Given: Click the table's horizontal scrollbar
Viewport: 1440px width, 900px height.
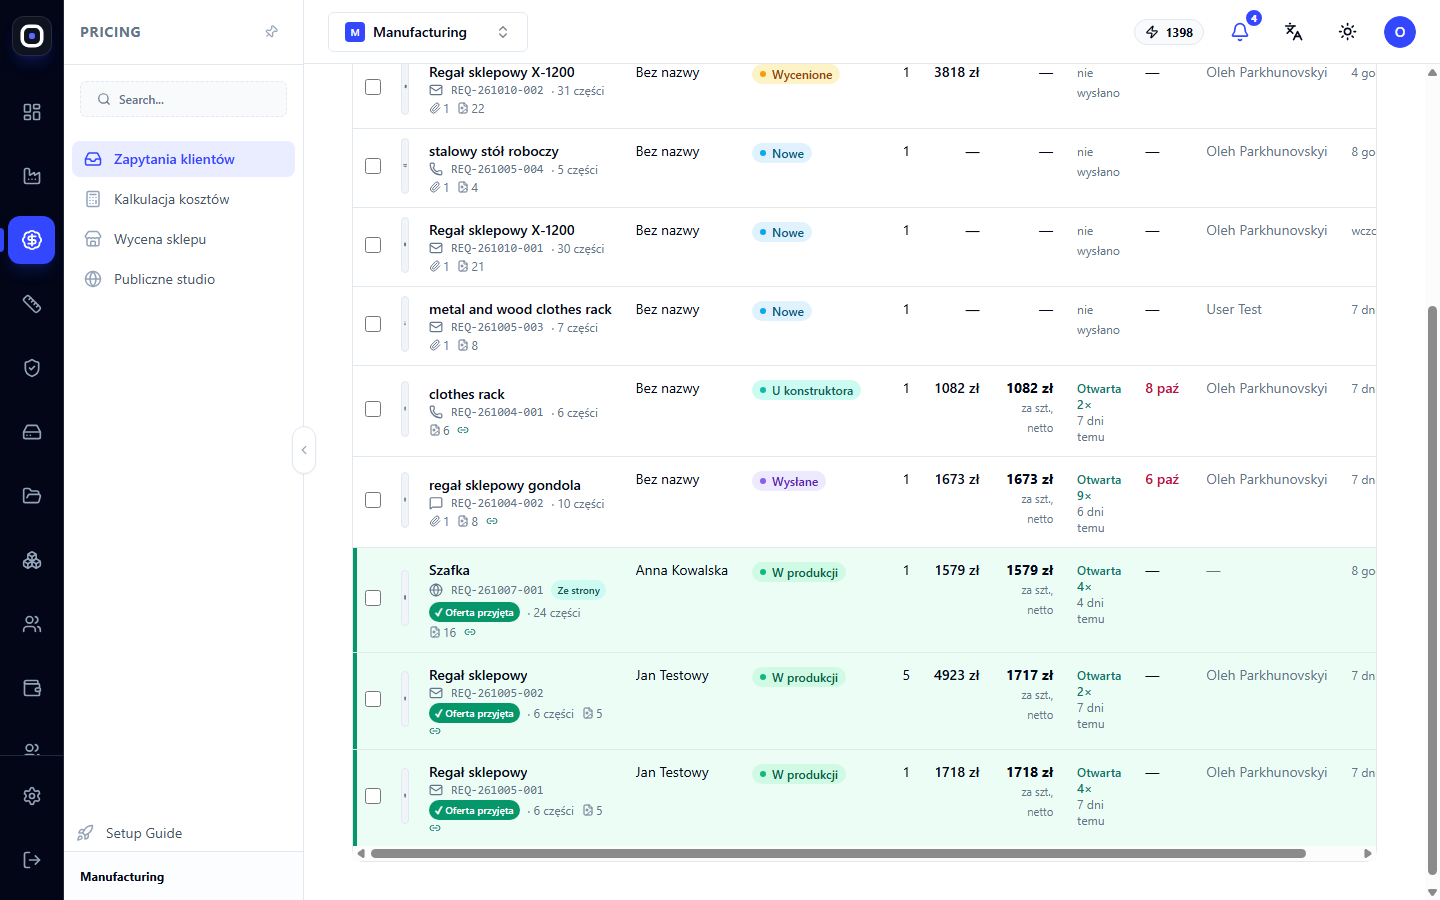Looking at the screenshot, I should 838,854.
